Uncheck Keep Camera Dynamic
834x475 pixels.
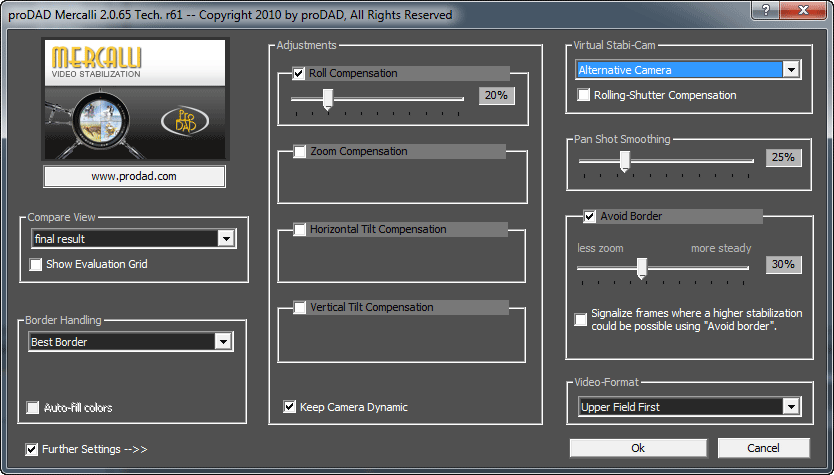point(289,407)
